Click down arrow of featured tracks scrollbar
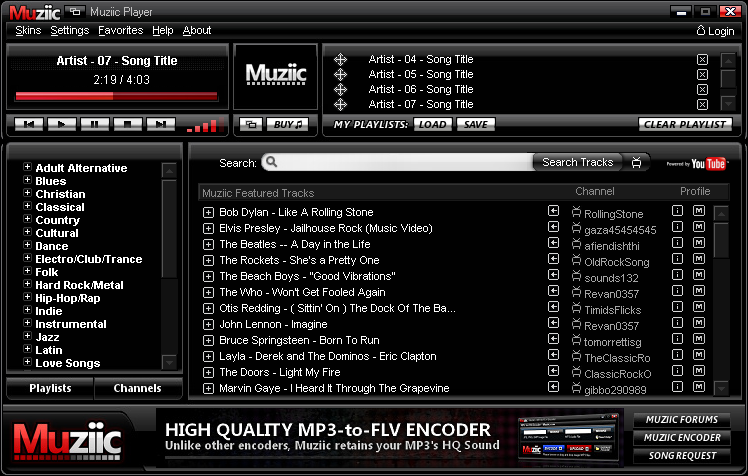The image size is (748, 476). (x=721, y=389)
